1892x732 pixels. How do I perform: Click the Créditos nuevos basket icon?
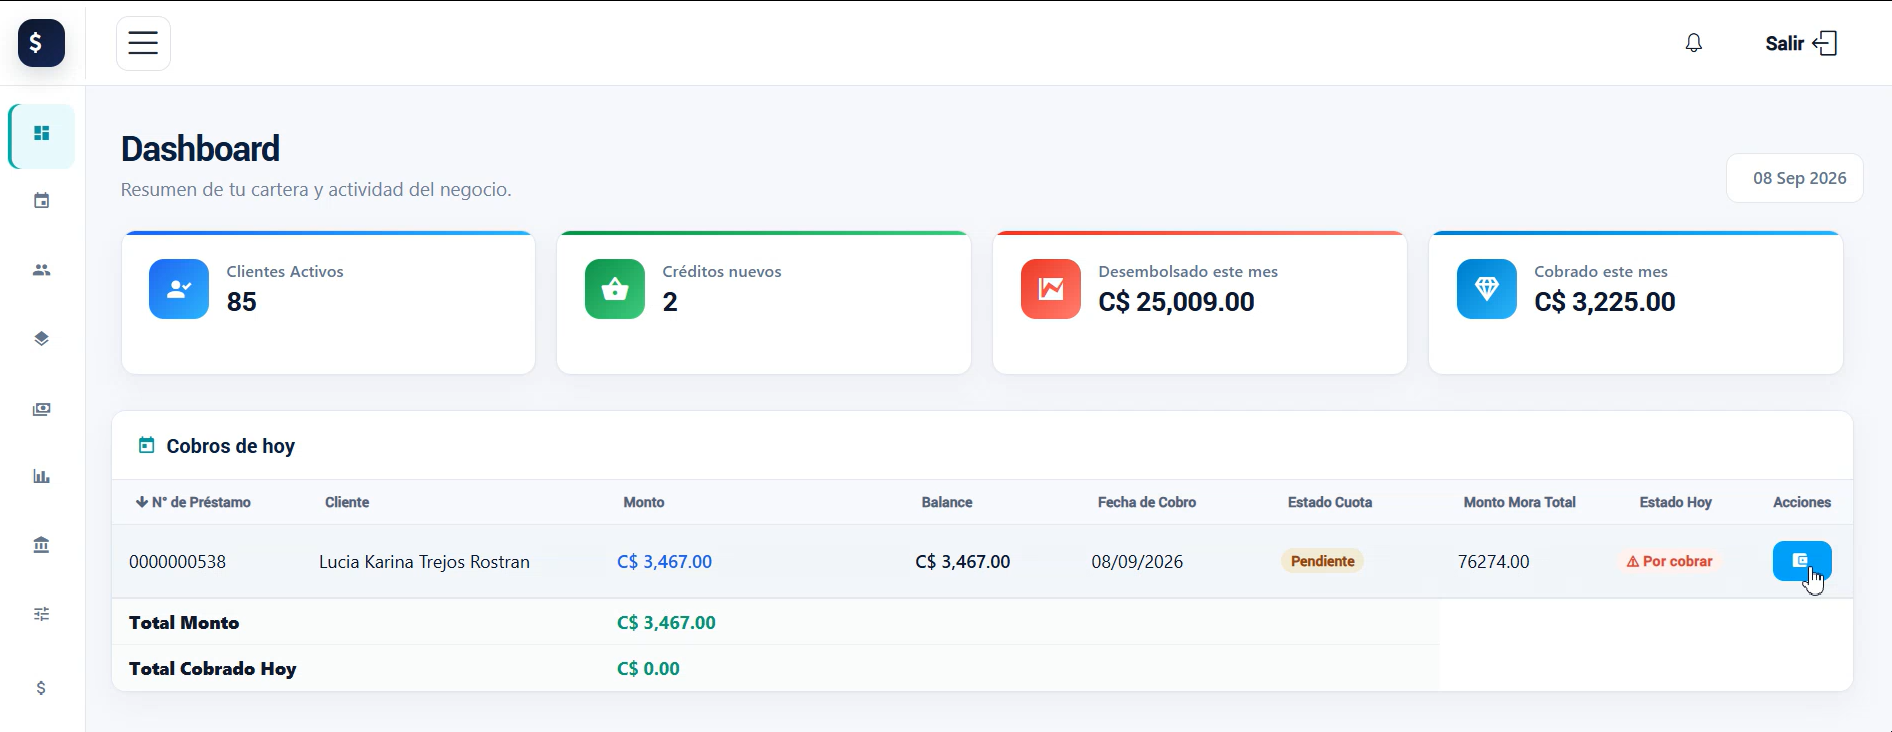click(615, 289)
